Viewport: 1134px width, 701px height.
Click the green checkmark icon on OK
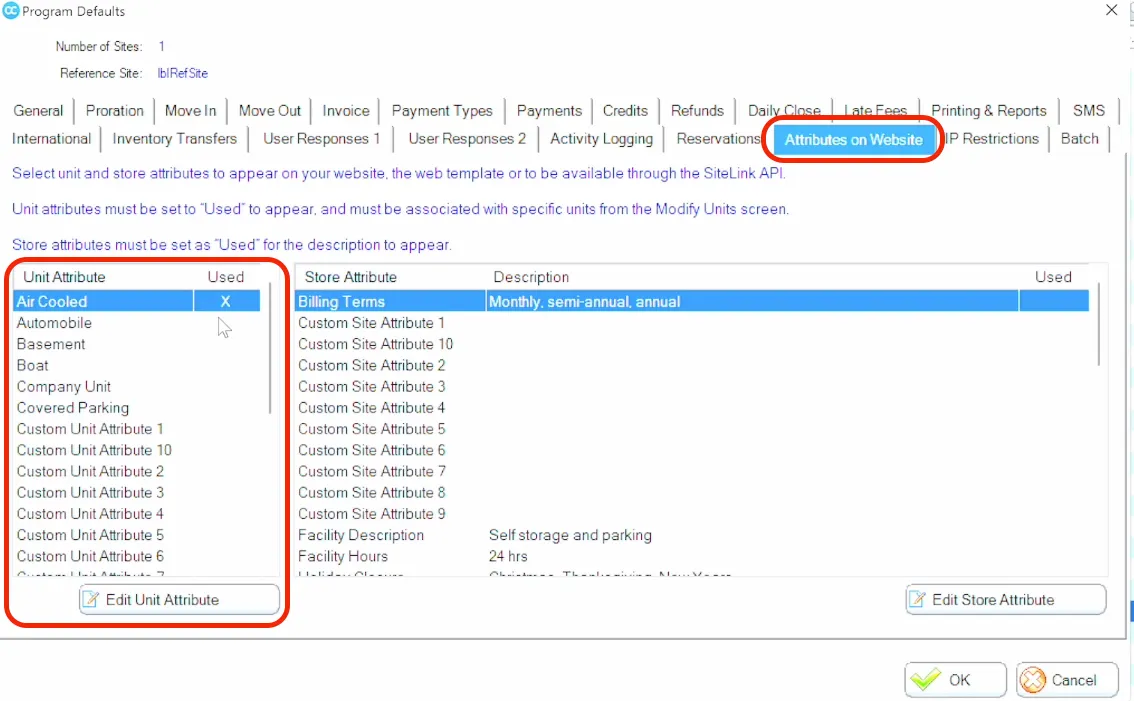click(925, 680)
